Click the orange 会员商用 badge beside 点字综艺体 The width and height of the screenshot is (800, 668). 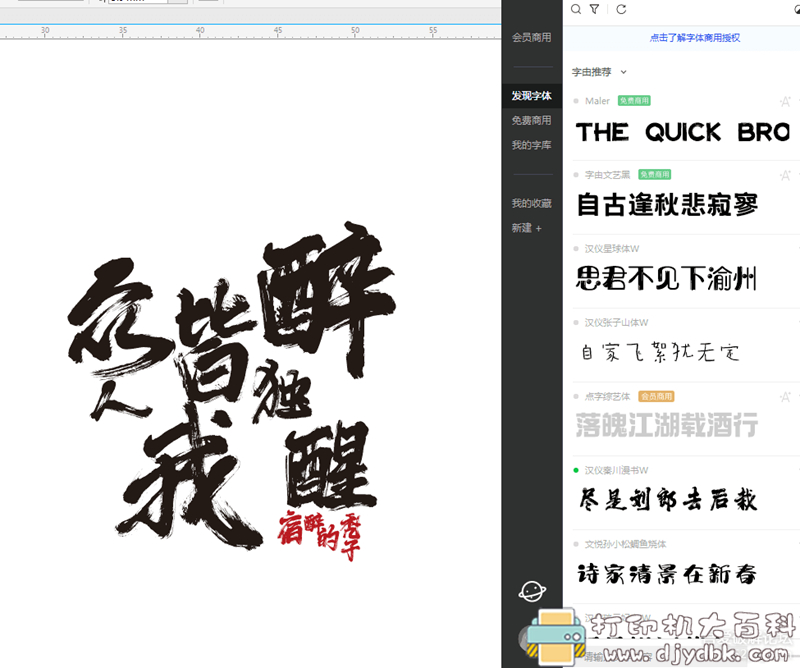(656, 397)
